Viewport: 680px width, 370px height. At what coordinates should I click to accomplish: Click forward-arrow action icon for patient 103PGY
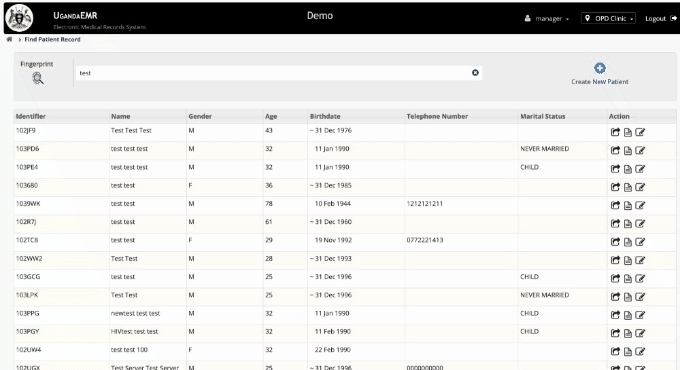tap(615, 333)
